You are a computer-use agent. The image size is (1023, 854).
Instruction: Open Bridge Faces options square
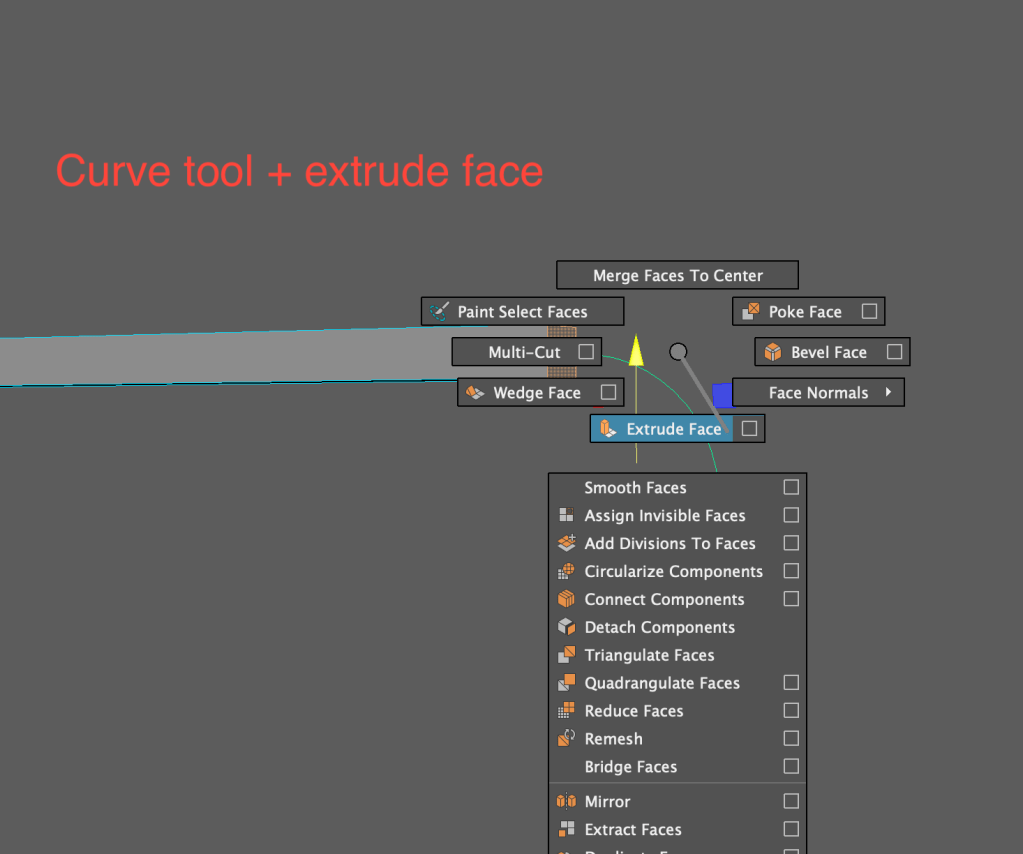pyautogui.click(x=791, y=767)
